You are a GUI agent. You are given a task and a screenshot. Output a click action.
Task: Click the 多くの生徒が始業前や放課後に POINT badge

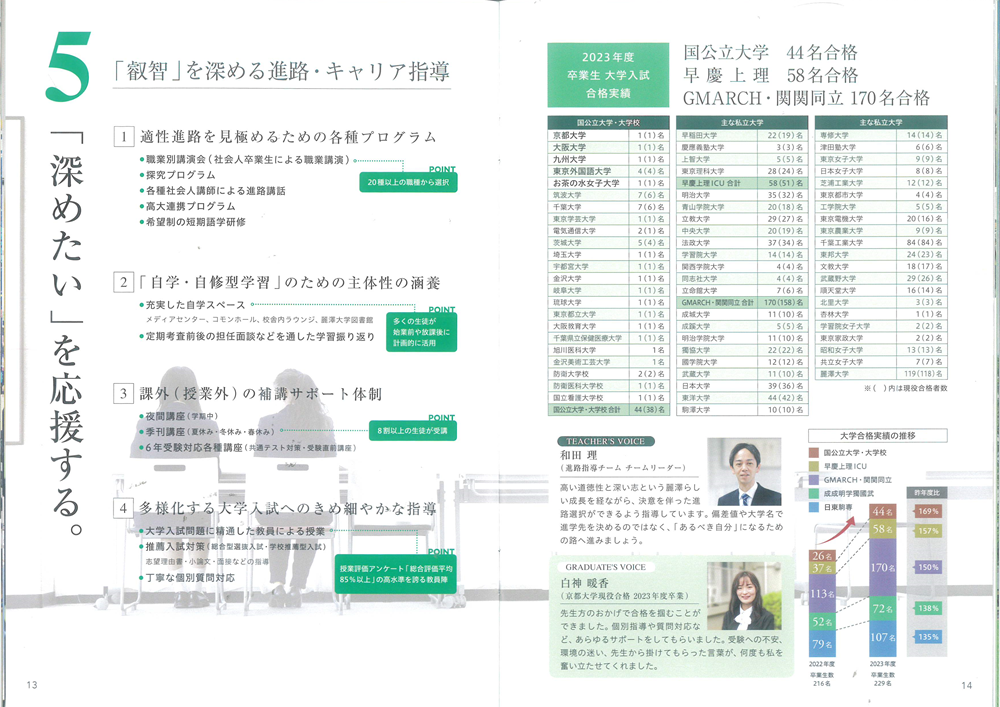point(421,332)
